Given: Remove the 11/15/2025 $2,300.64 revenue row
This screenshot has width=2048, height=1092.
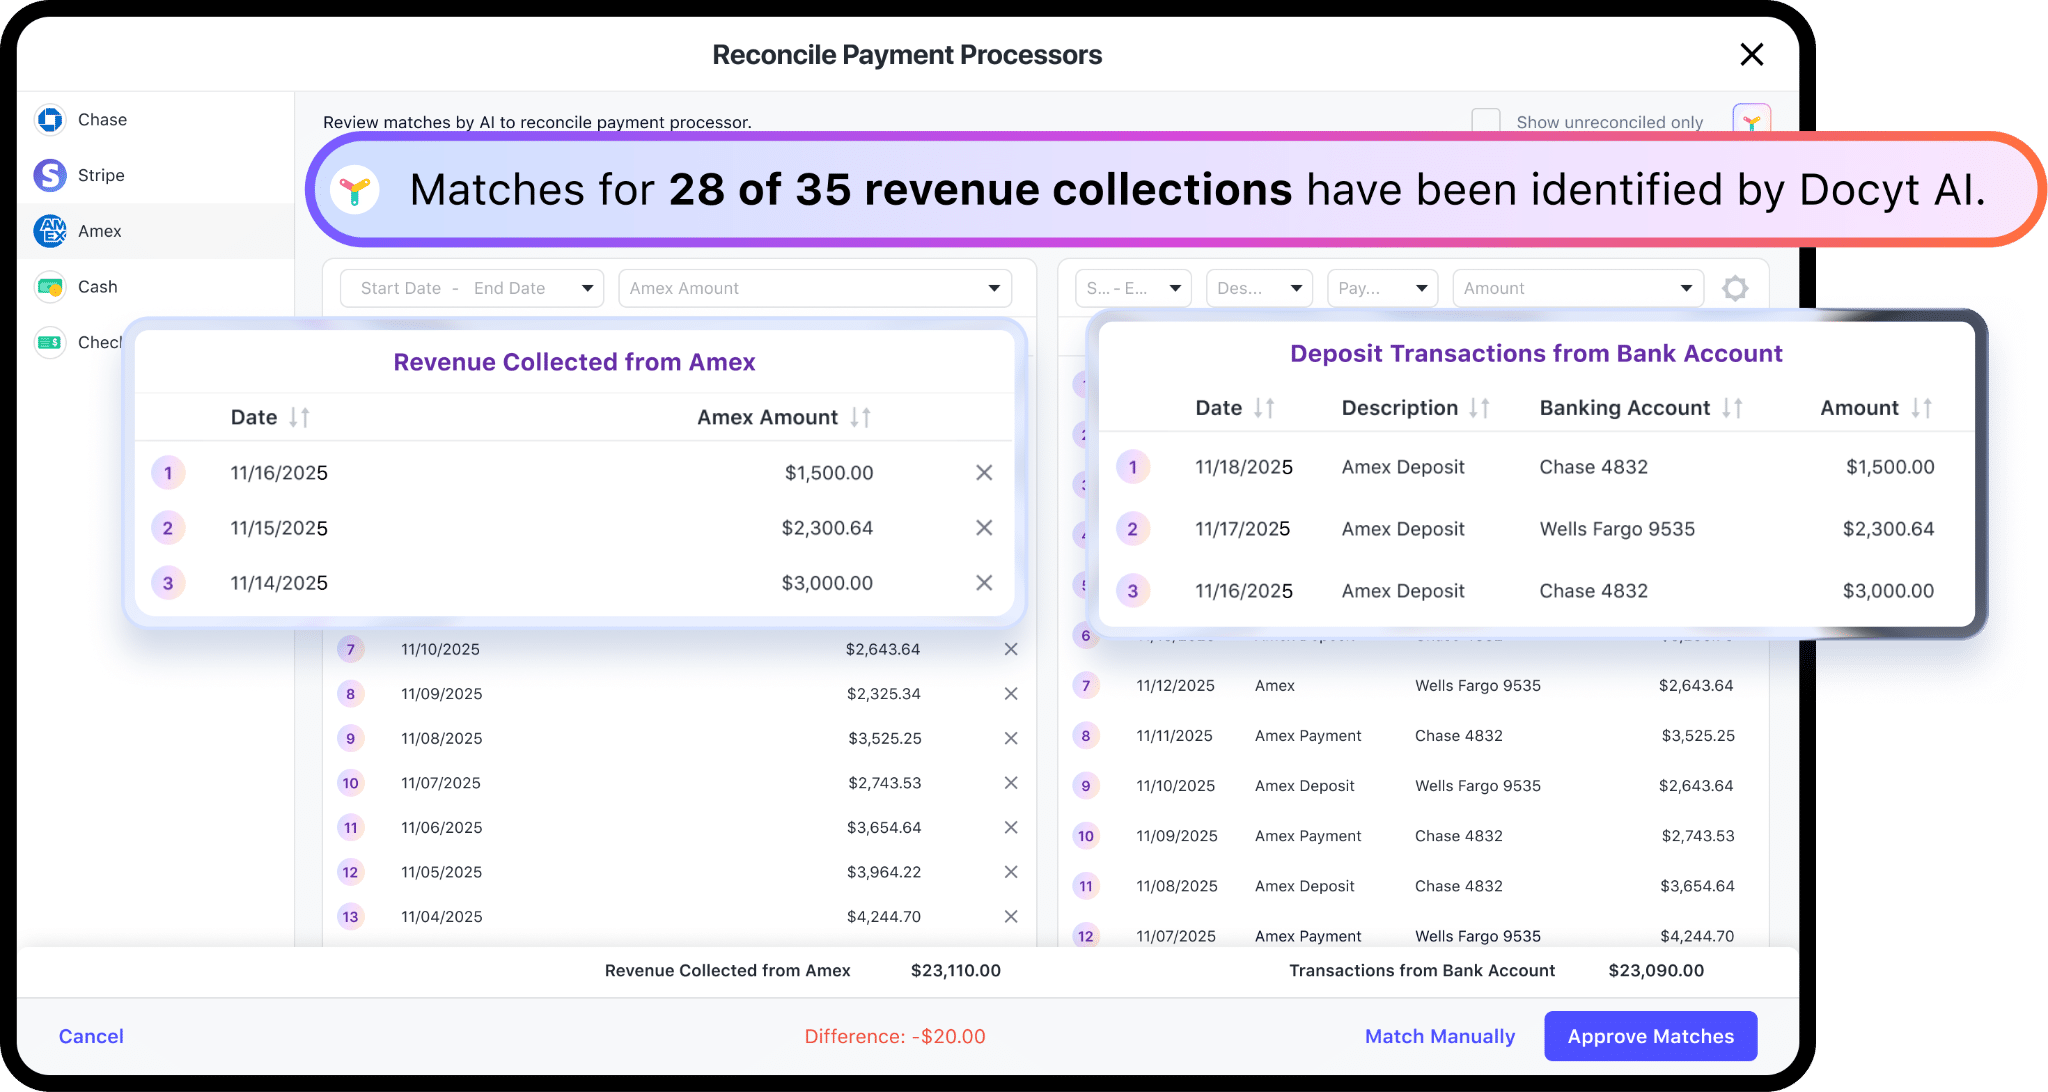Looking at the screenshot, I should tap(984, 527).
